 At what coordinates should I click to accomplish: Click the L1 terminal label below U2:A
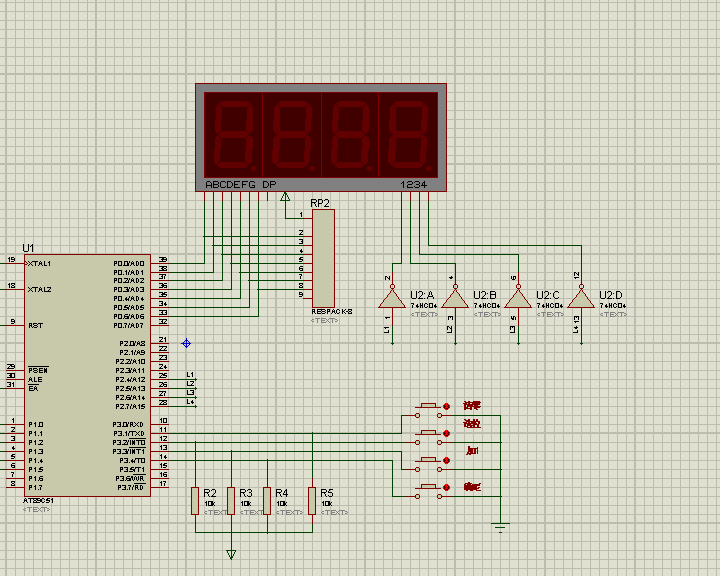click(x=386, y=329)
